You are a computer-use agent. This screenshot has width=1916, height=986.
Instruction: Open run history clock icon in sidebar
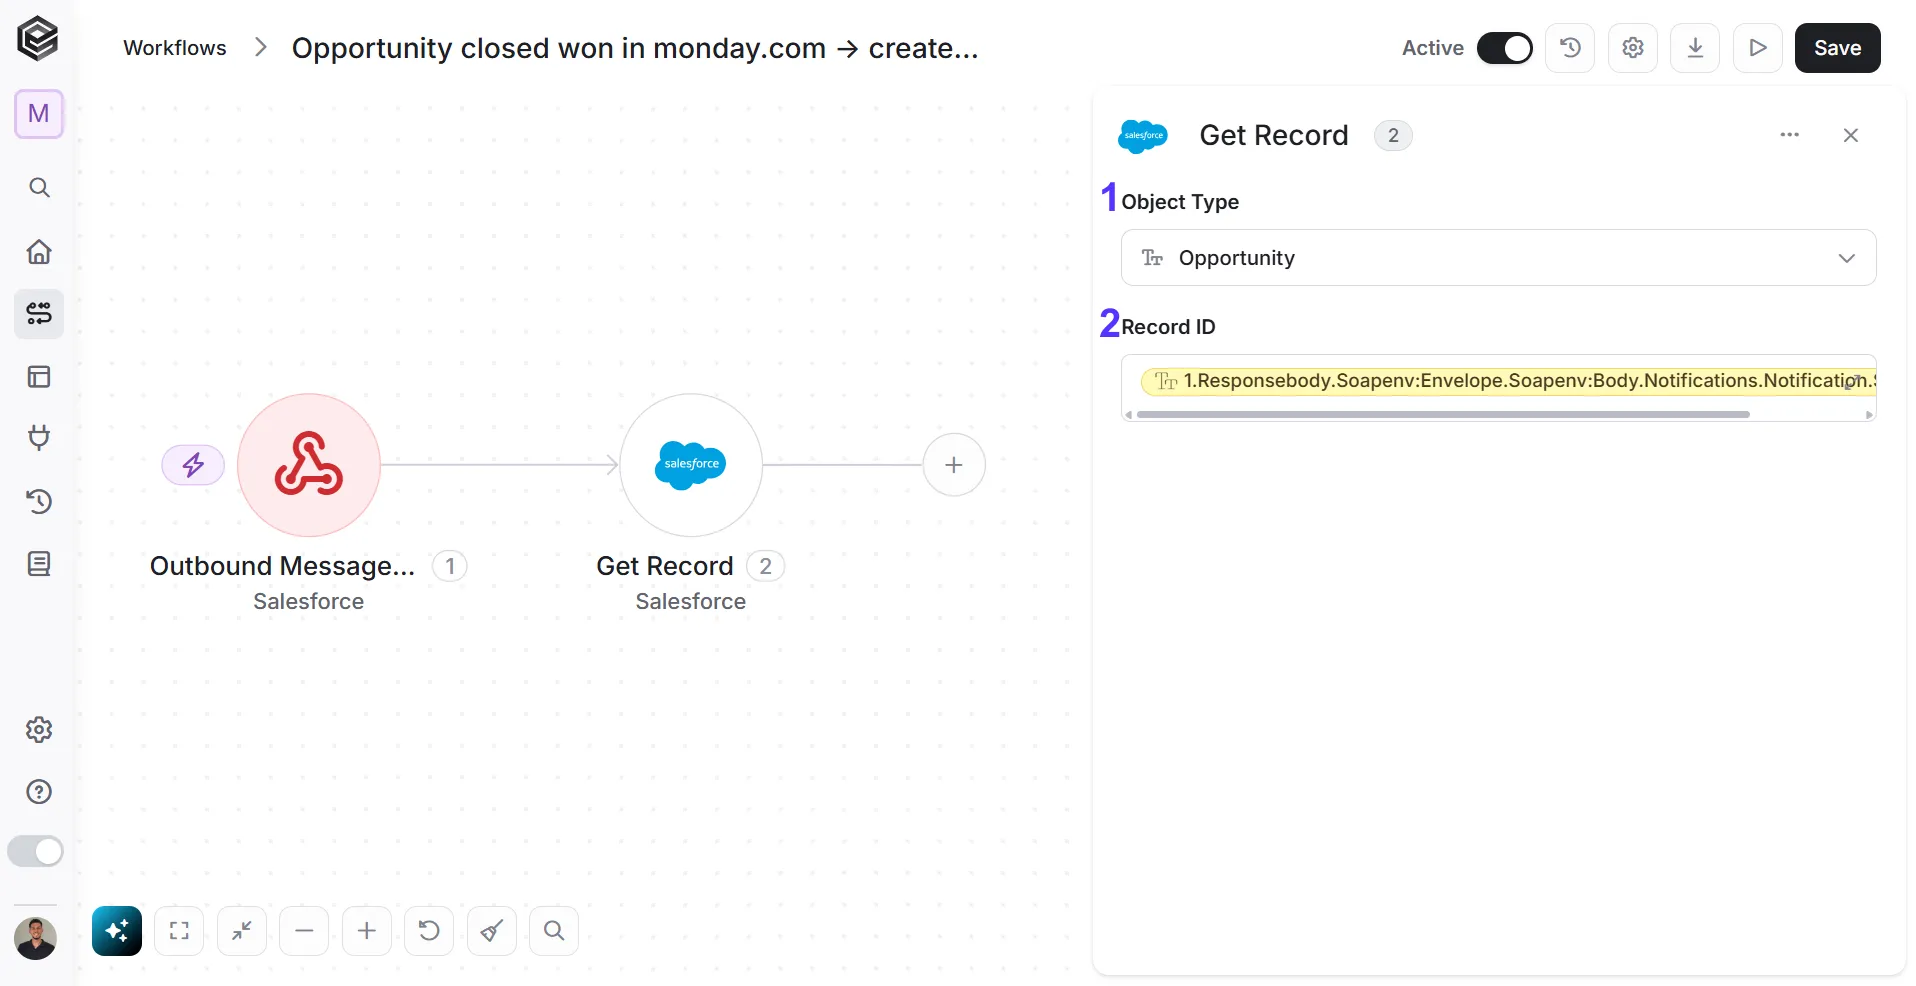39,501
